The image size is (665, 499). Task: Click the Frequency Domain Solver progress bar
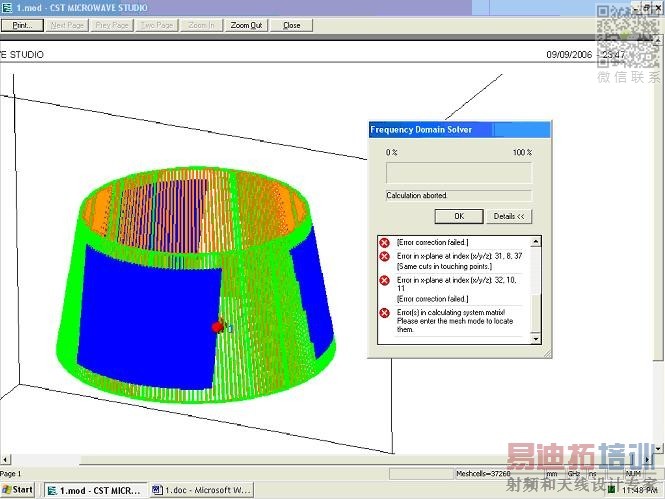click(x=459, y=173)
